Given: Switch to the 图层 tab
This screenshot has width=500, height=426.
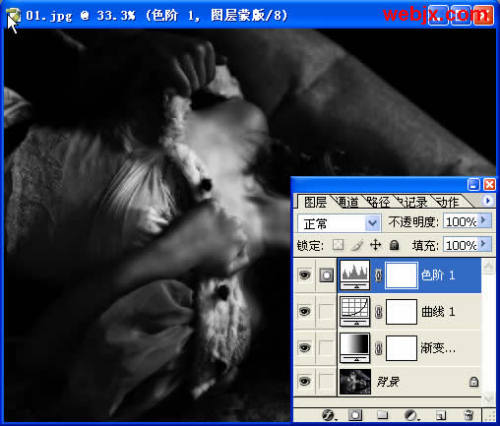Looking at the screenshot, I should [x=315, y=202].
